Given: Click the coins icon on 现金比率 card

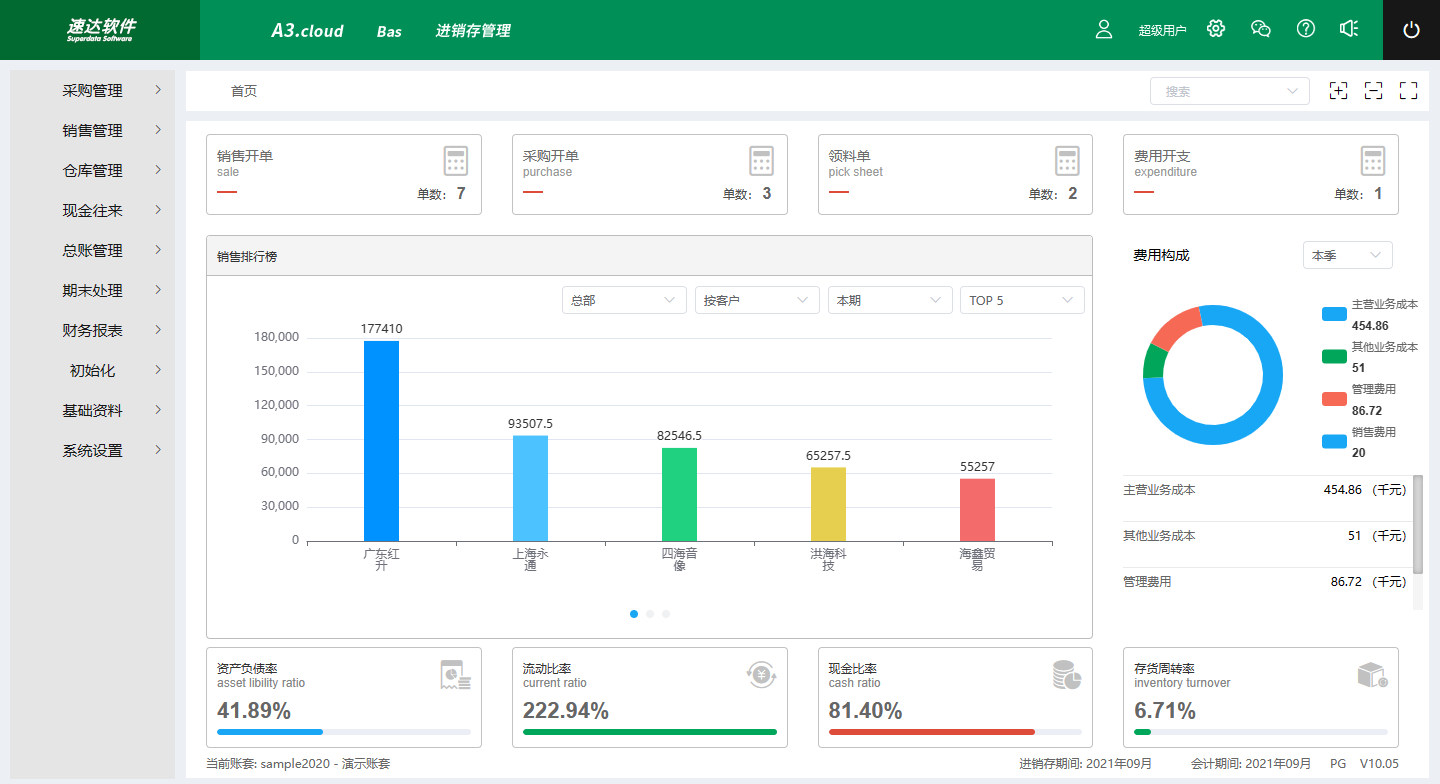Looking at the screenshot, I should (1066, 674).
